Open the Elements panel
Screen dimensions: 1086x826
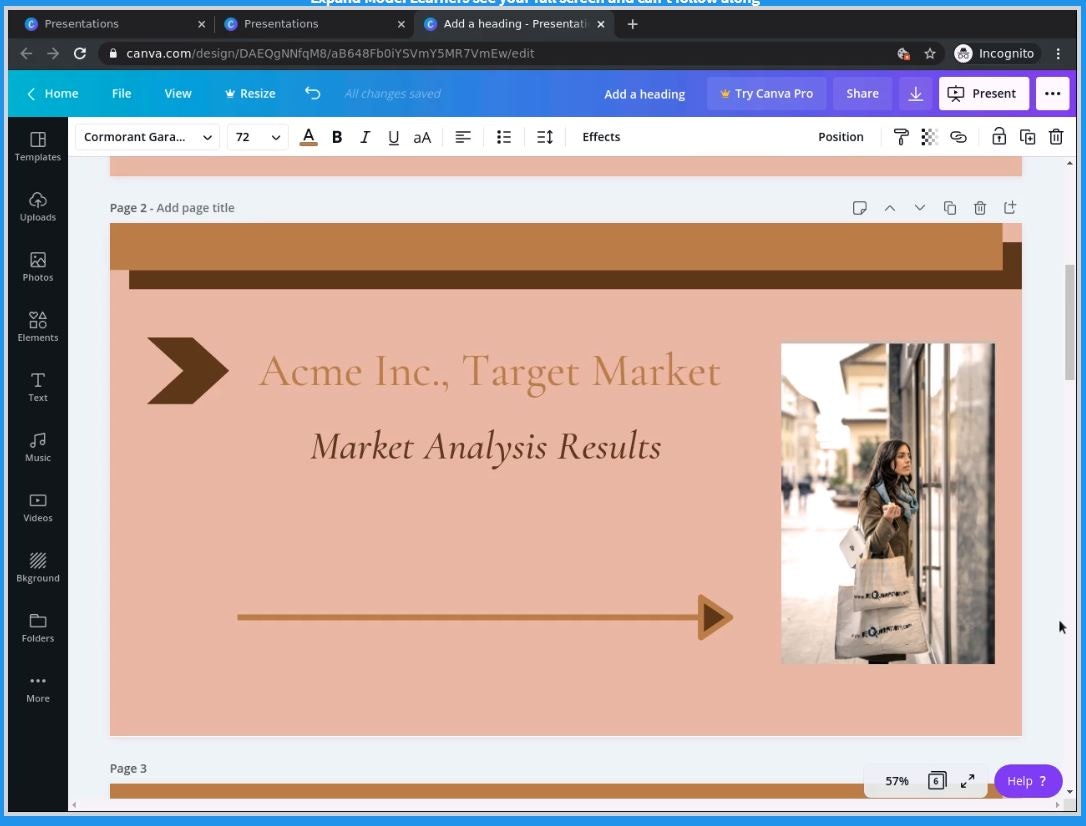[38, 326]
